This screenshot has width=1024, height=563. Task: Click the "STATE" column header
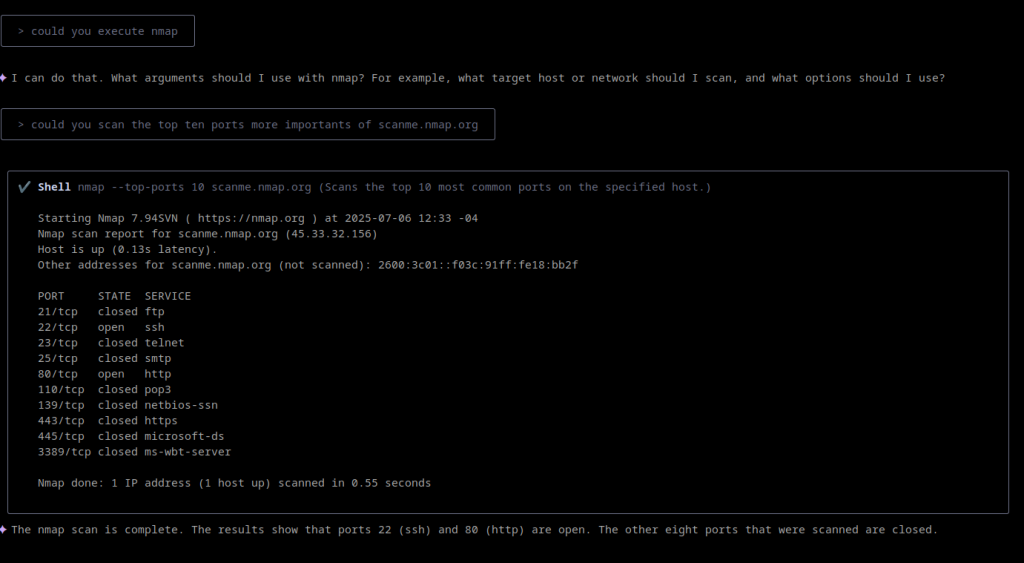(114, 297)
